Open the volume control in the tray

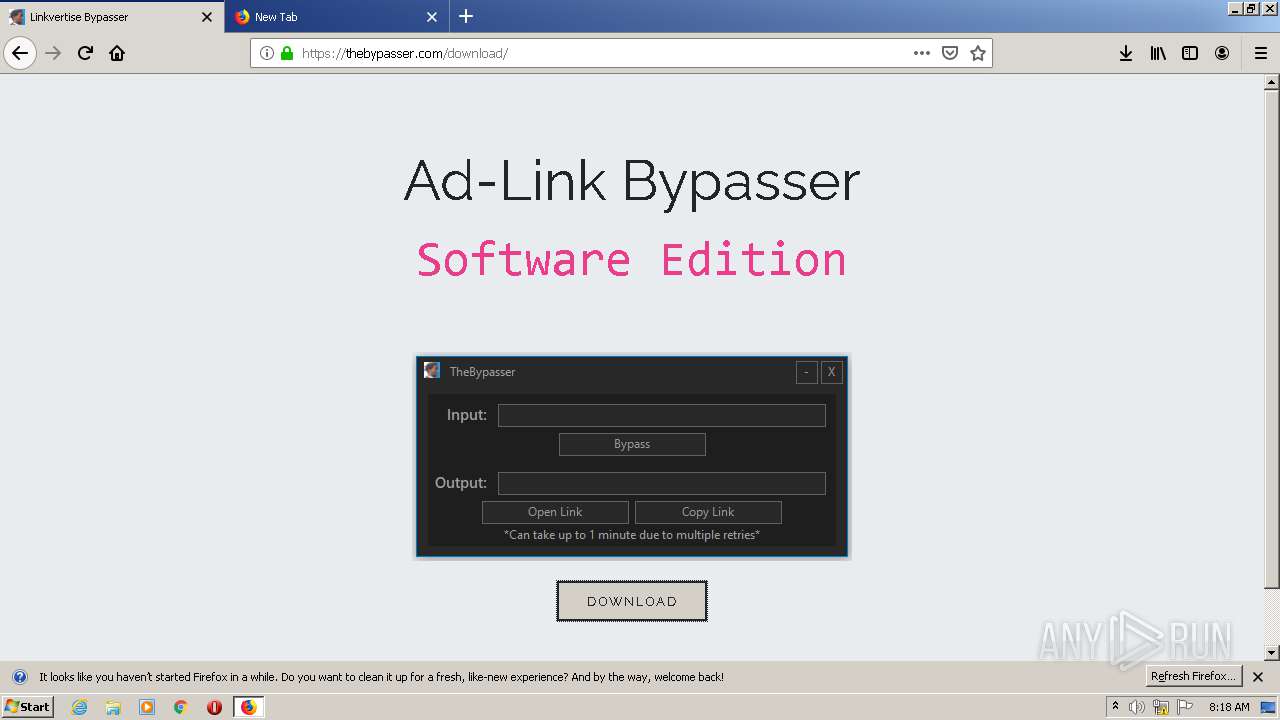click(x=1137, y=707)
